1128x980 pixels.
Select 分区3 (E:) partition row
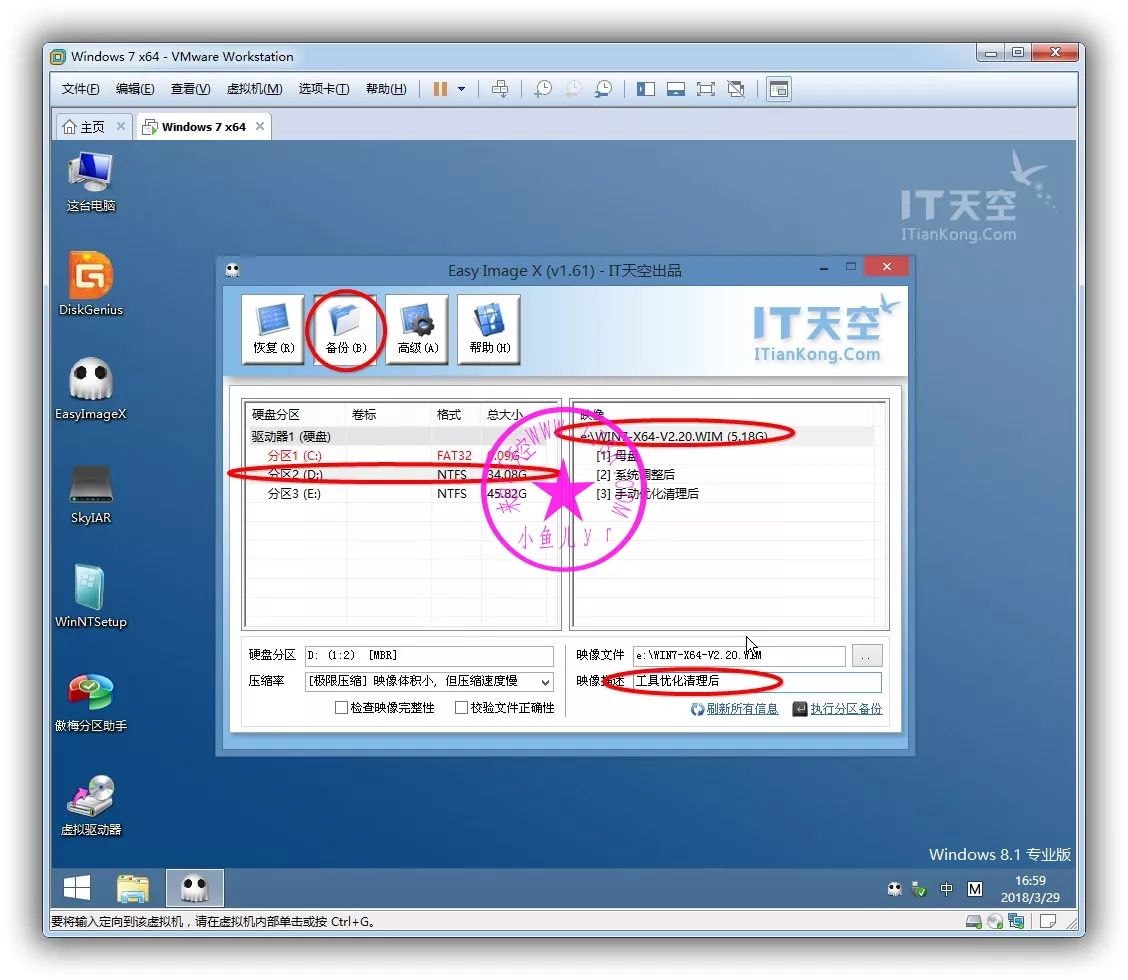click(294, 494)
